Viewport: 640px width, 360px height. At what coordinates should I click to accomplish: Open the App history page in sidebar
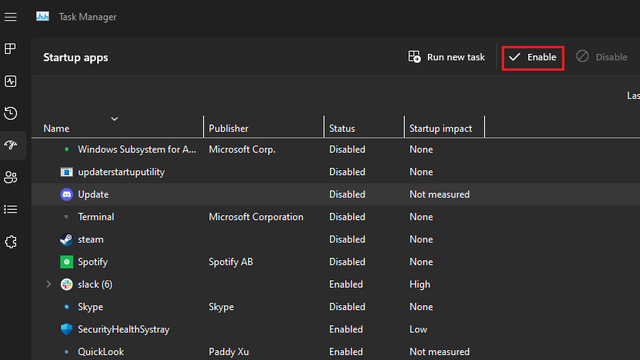(x=11, y=113)
